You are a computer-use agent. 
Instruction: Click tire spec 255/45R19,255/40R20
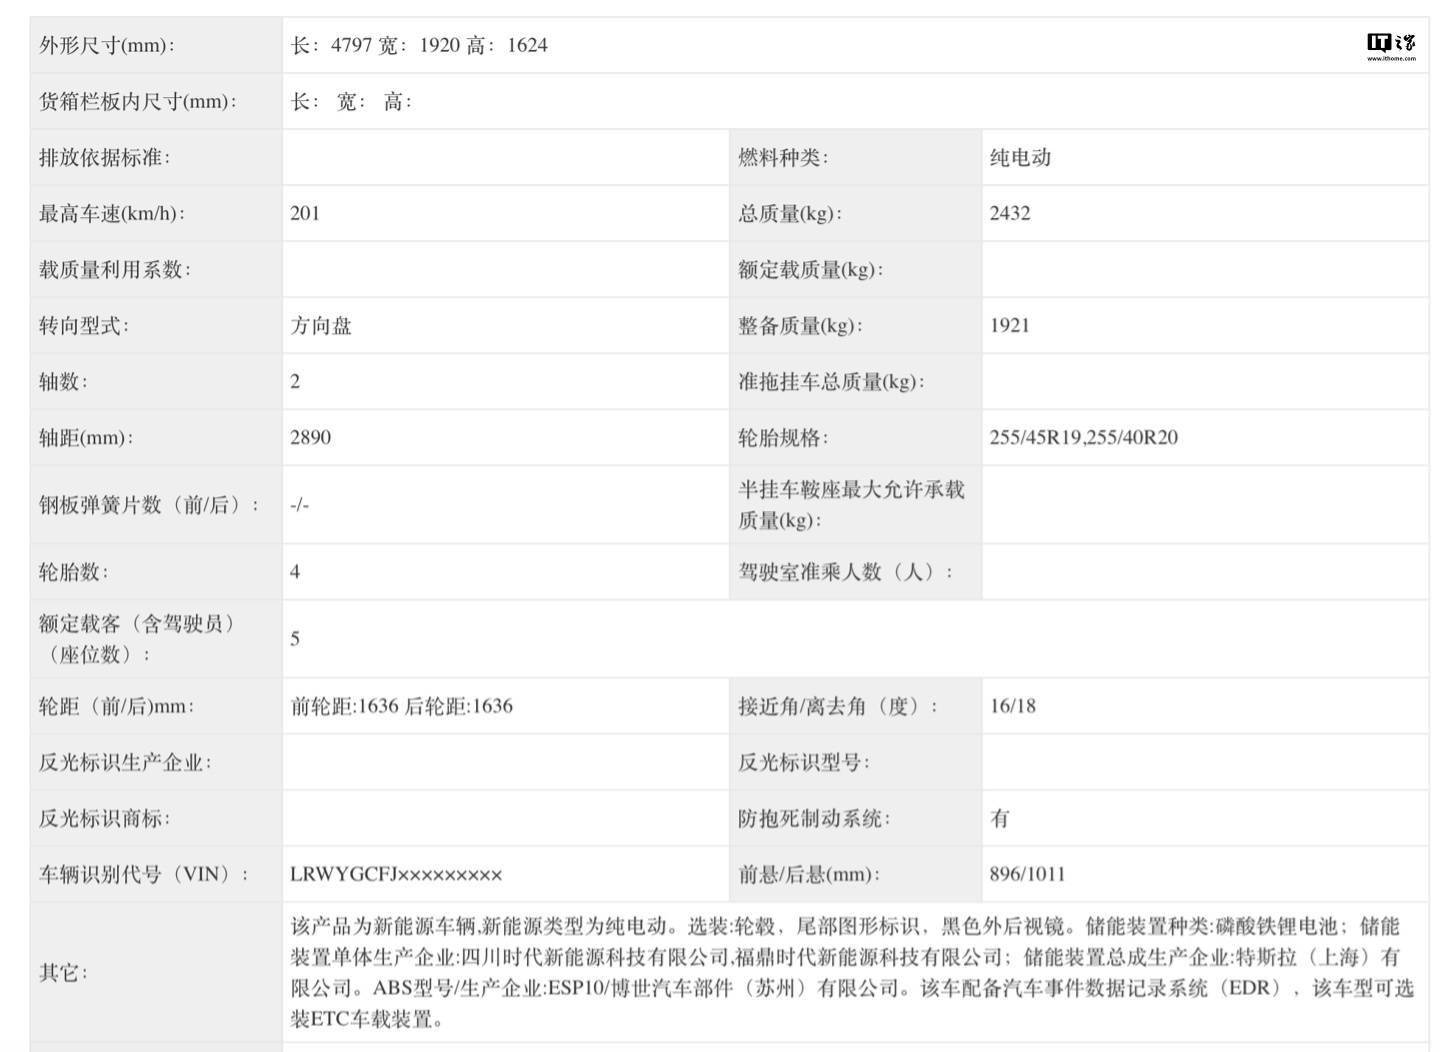pos(1084,437)
